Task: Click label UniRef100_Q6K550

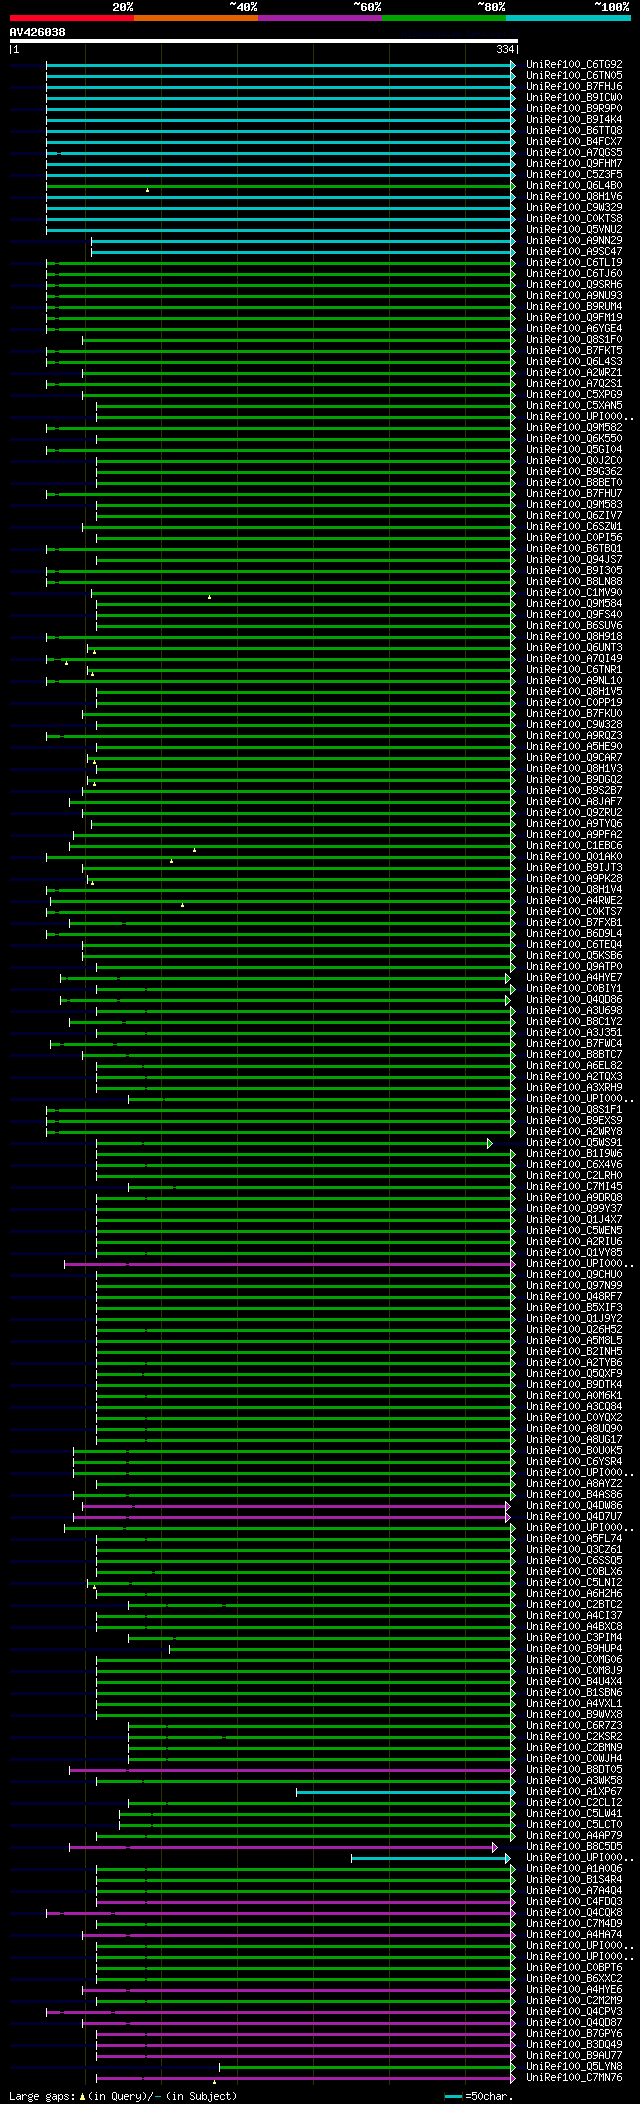Action: 574,439
